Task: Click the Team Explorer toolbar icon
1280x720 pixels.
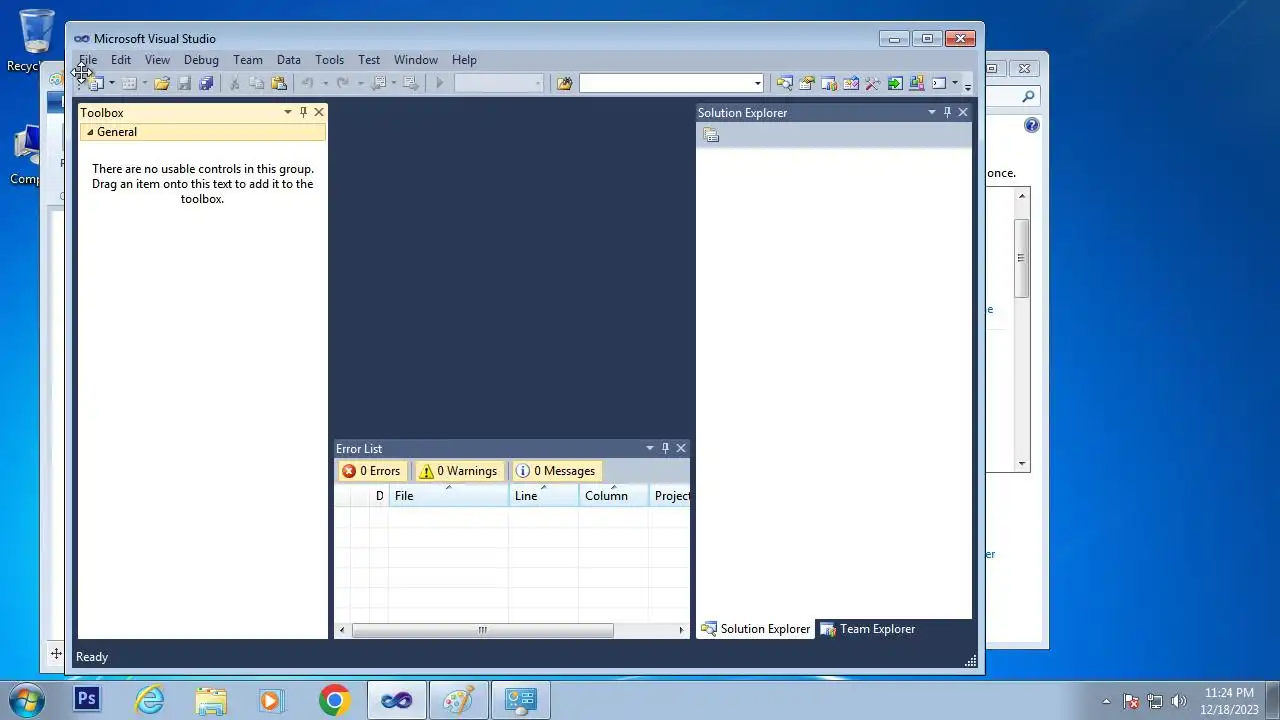Action: pos(917,84)
